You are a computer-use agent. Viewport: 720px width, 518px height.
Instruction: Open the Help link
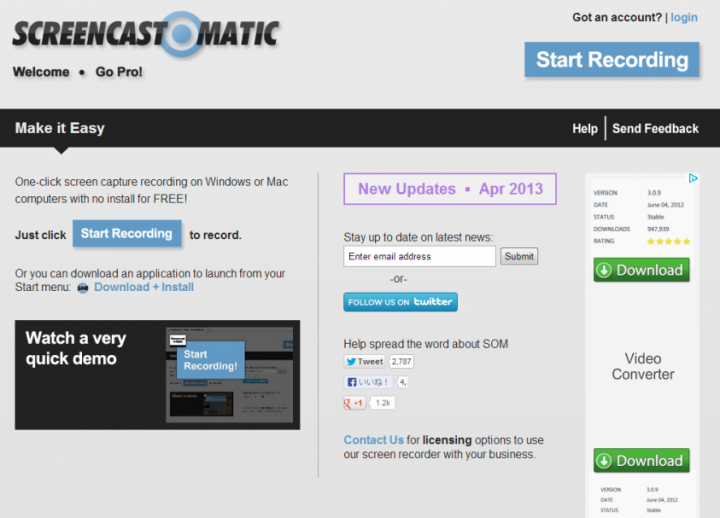(x=585, y=129)
